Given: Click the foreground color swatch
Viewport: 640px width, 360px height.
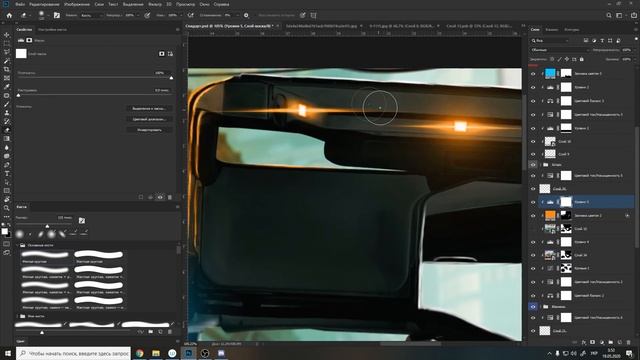Looking at the screenshot, I should [x=4, y=231].
